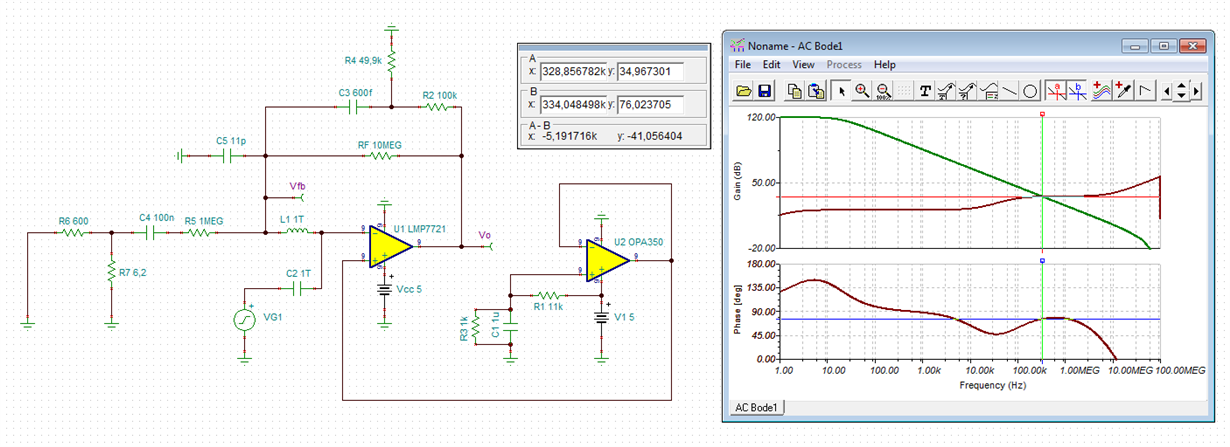Image resolution: width=1230 pixels, height=447 pixels.
Task: Choose the first auto label curve tool
Action: pos(947,91)
